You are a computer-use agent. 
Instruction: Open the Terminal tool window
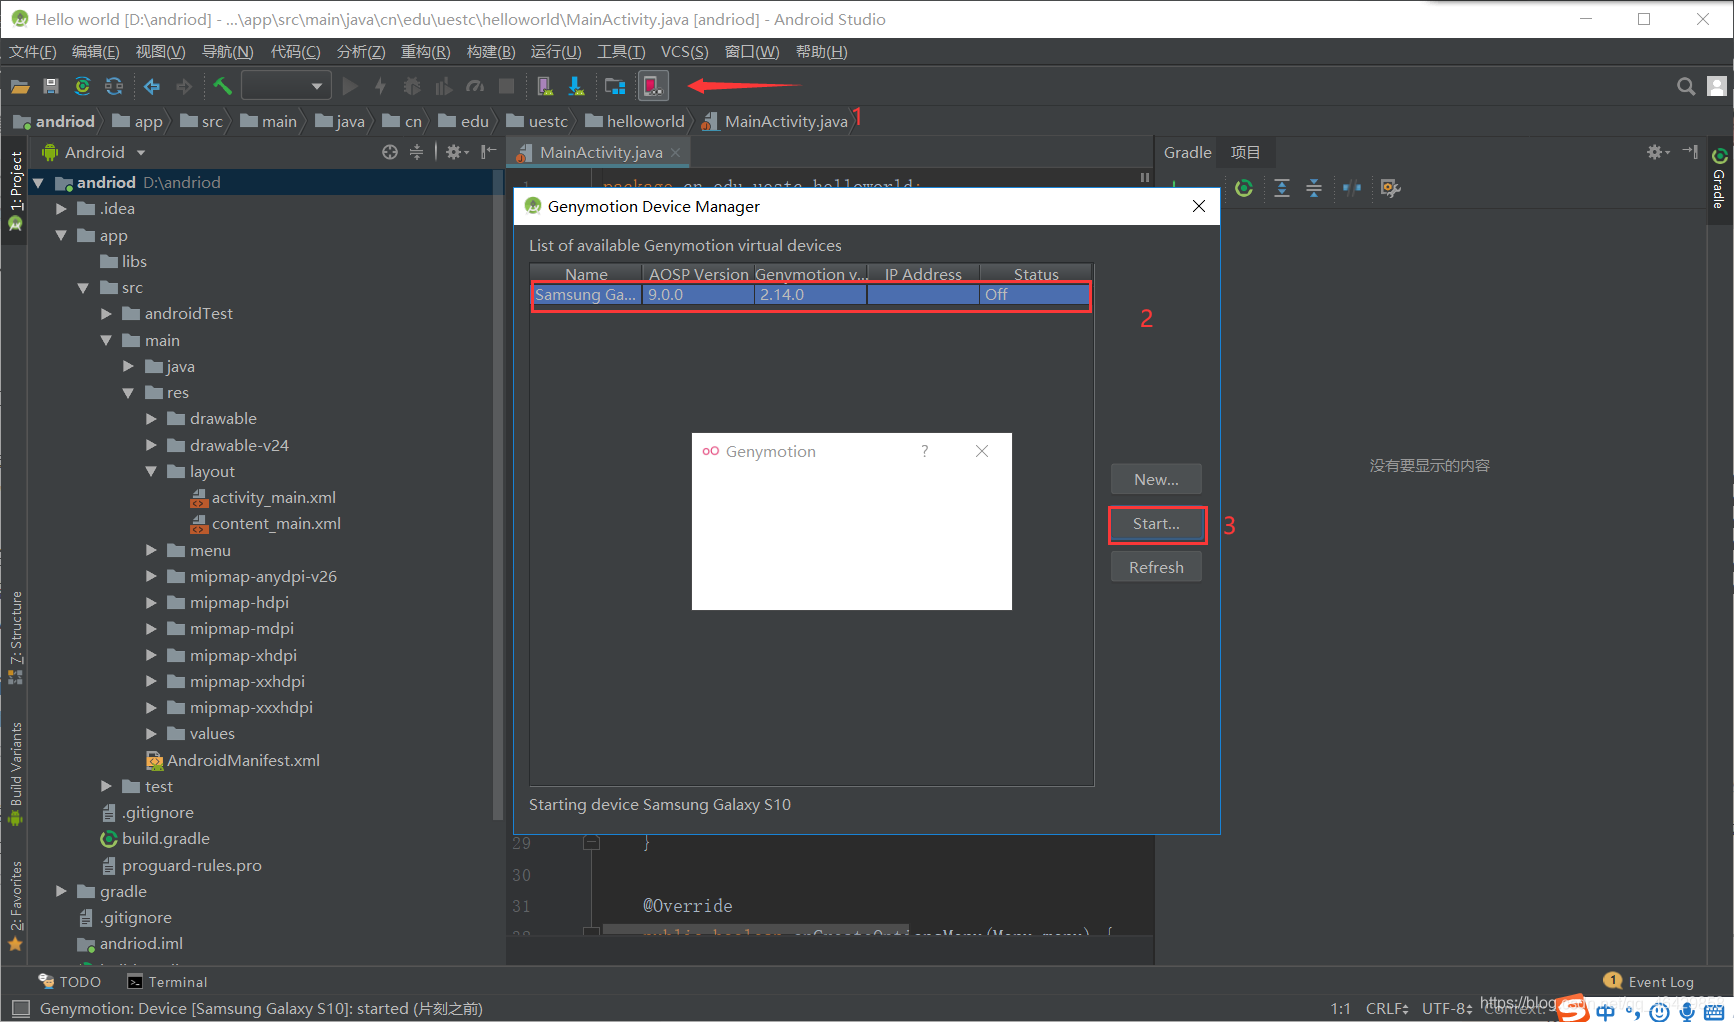[x=167, y=982]
